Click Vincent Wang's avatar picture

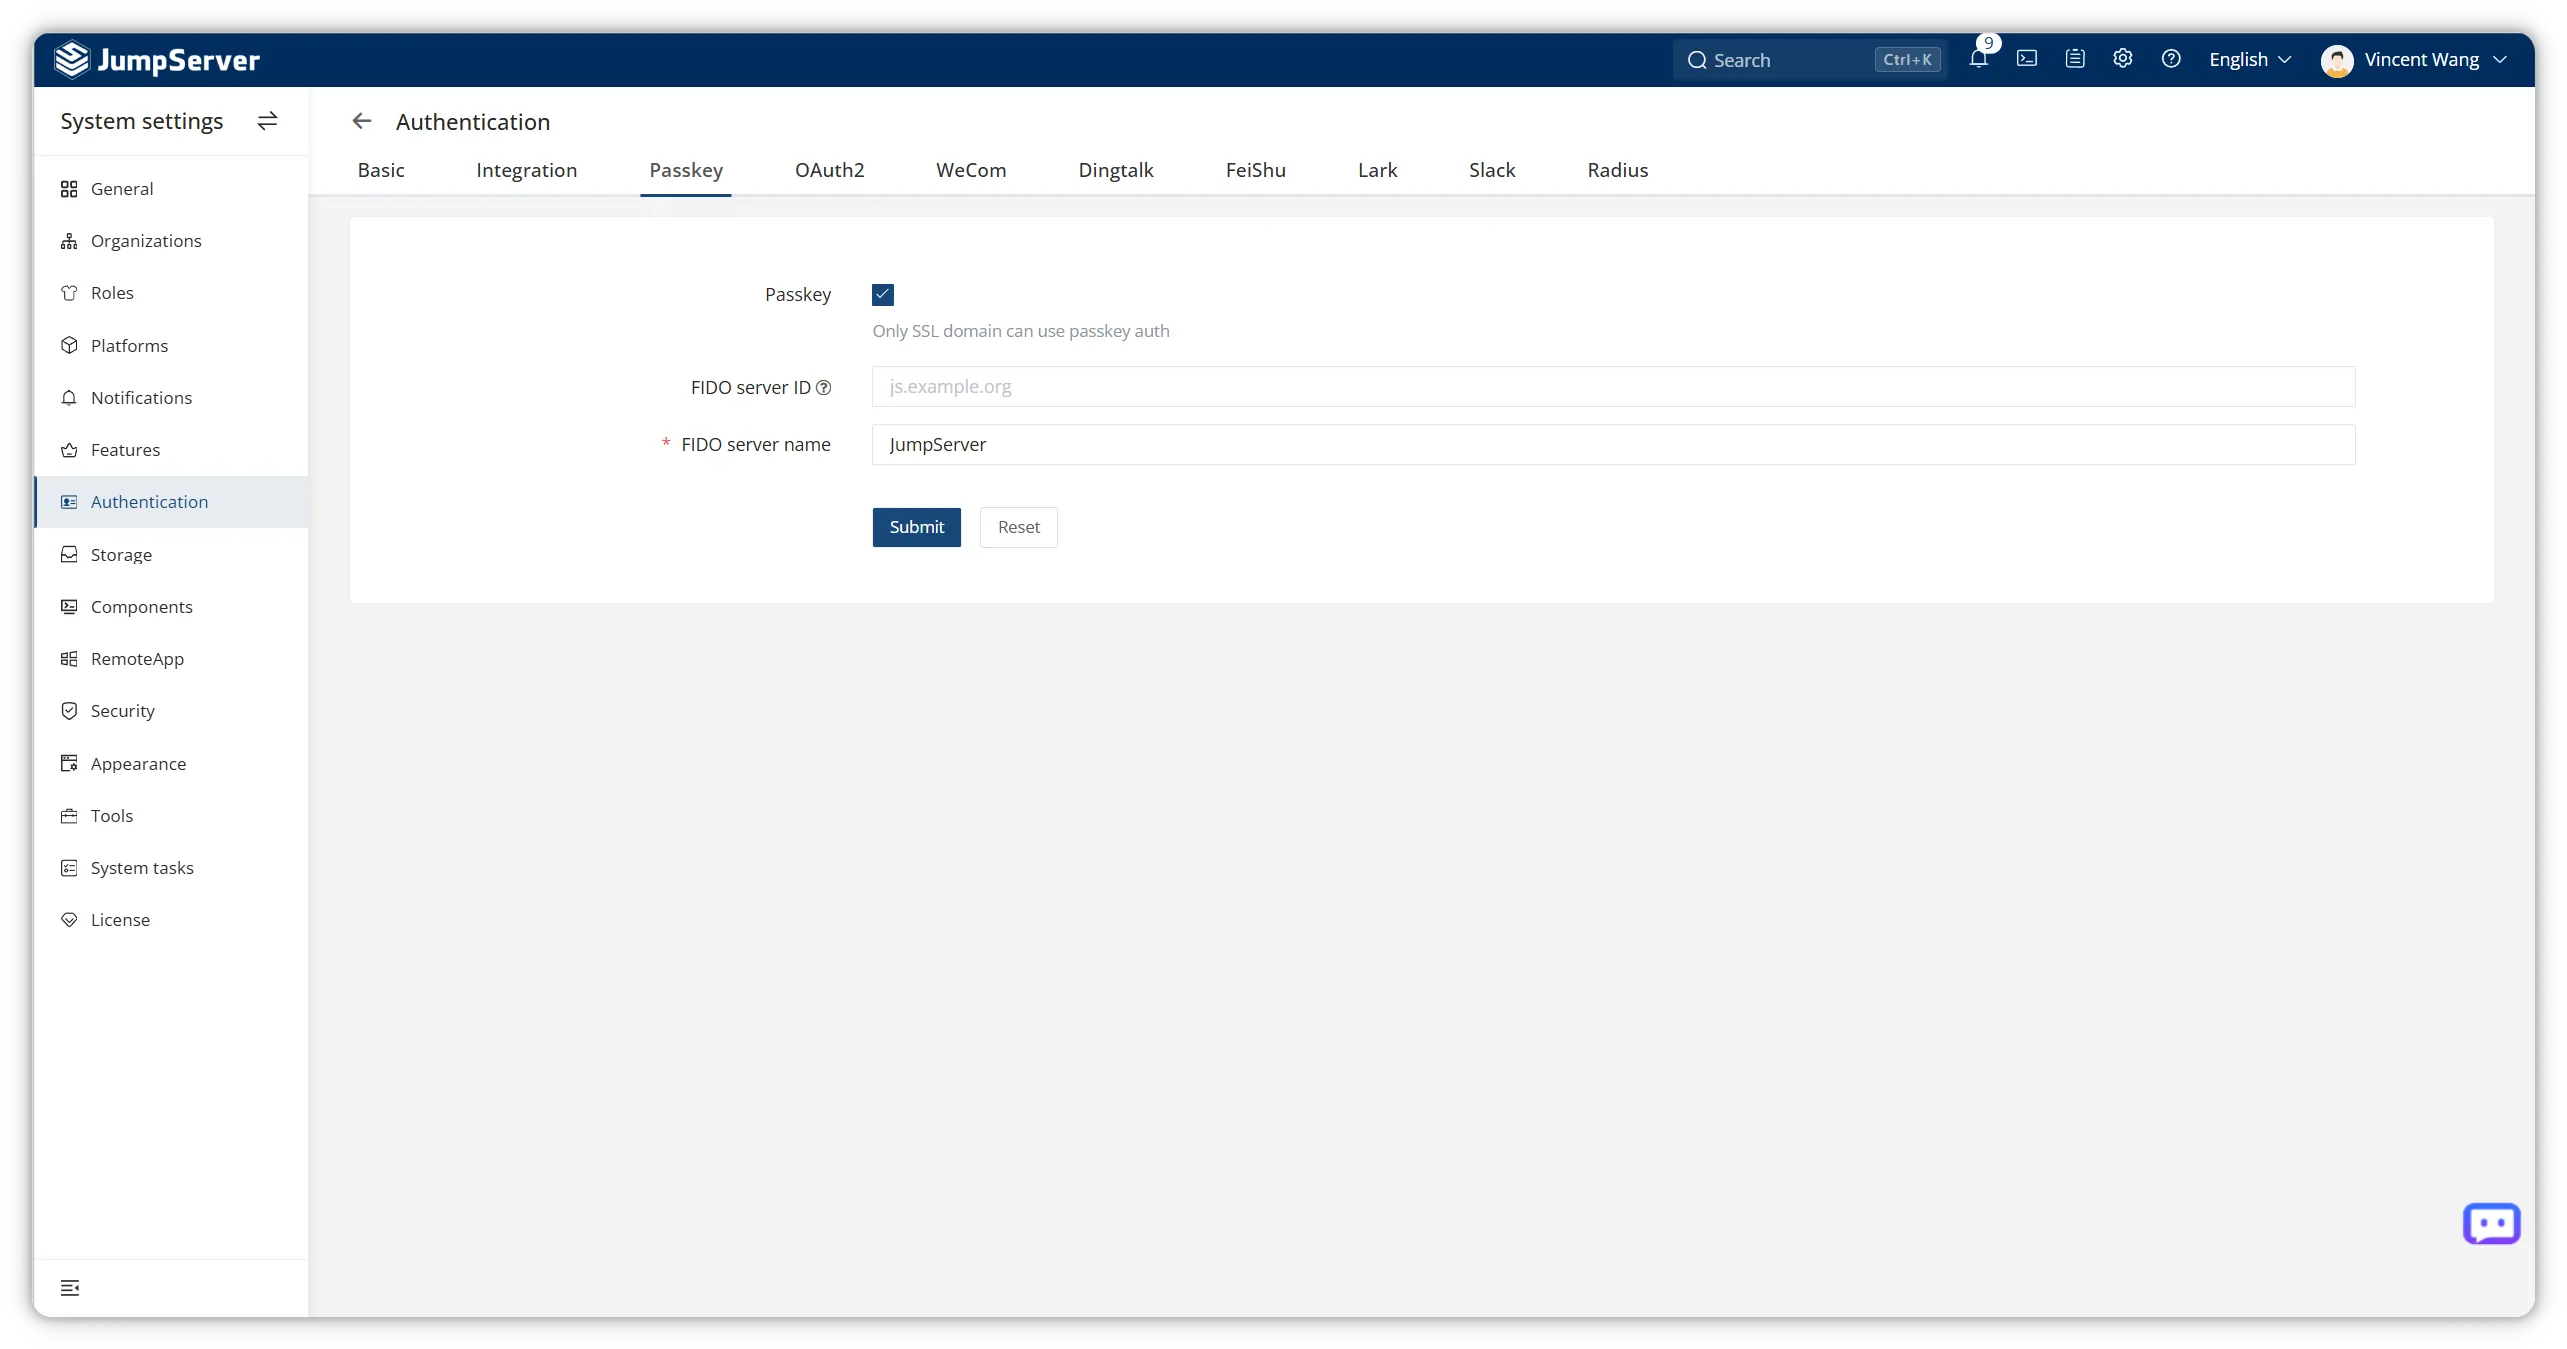pyautogui.click(x=2337, y=60)
